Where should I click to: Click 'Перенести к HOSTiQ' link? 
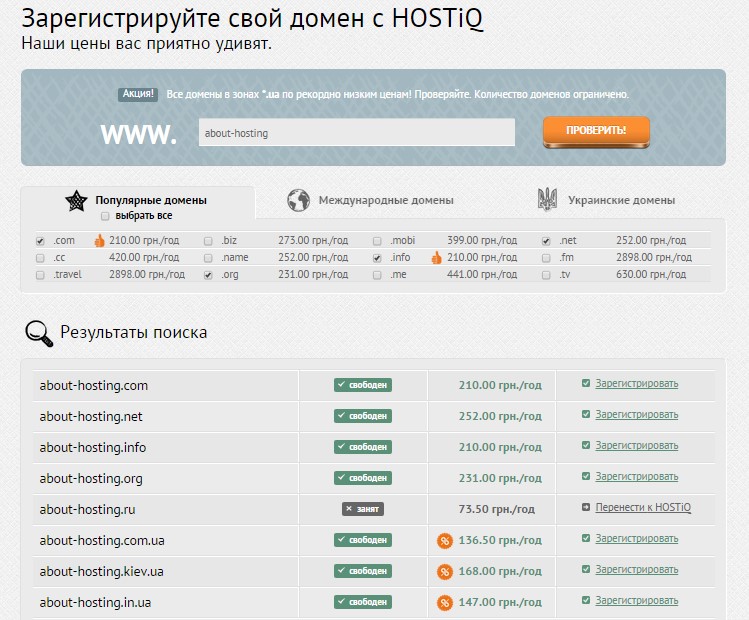(643, 507)
